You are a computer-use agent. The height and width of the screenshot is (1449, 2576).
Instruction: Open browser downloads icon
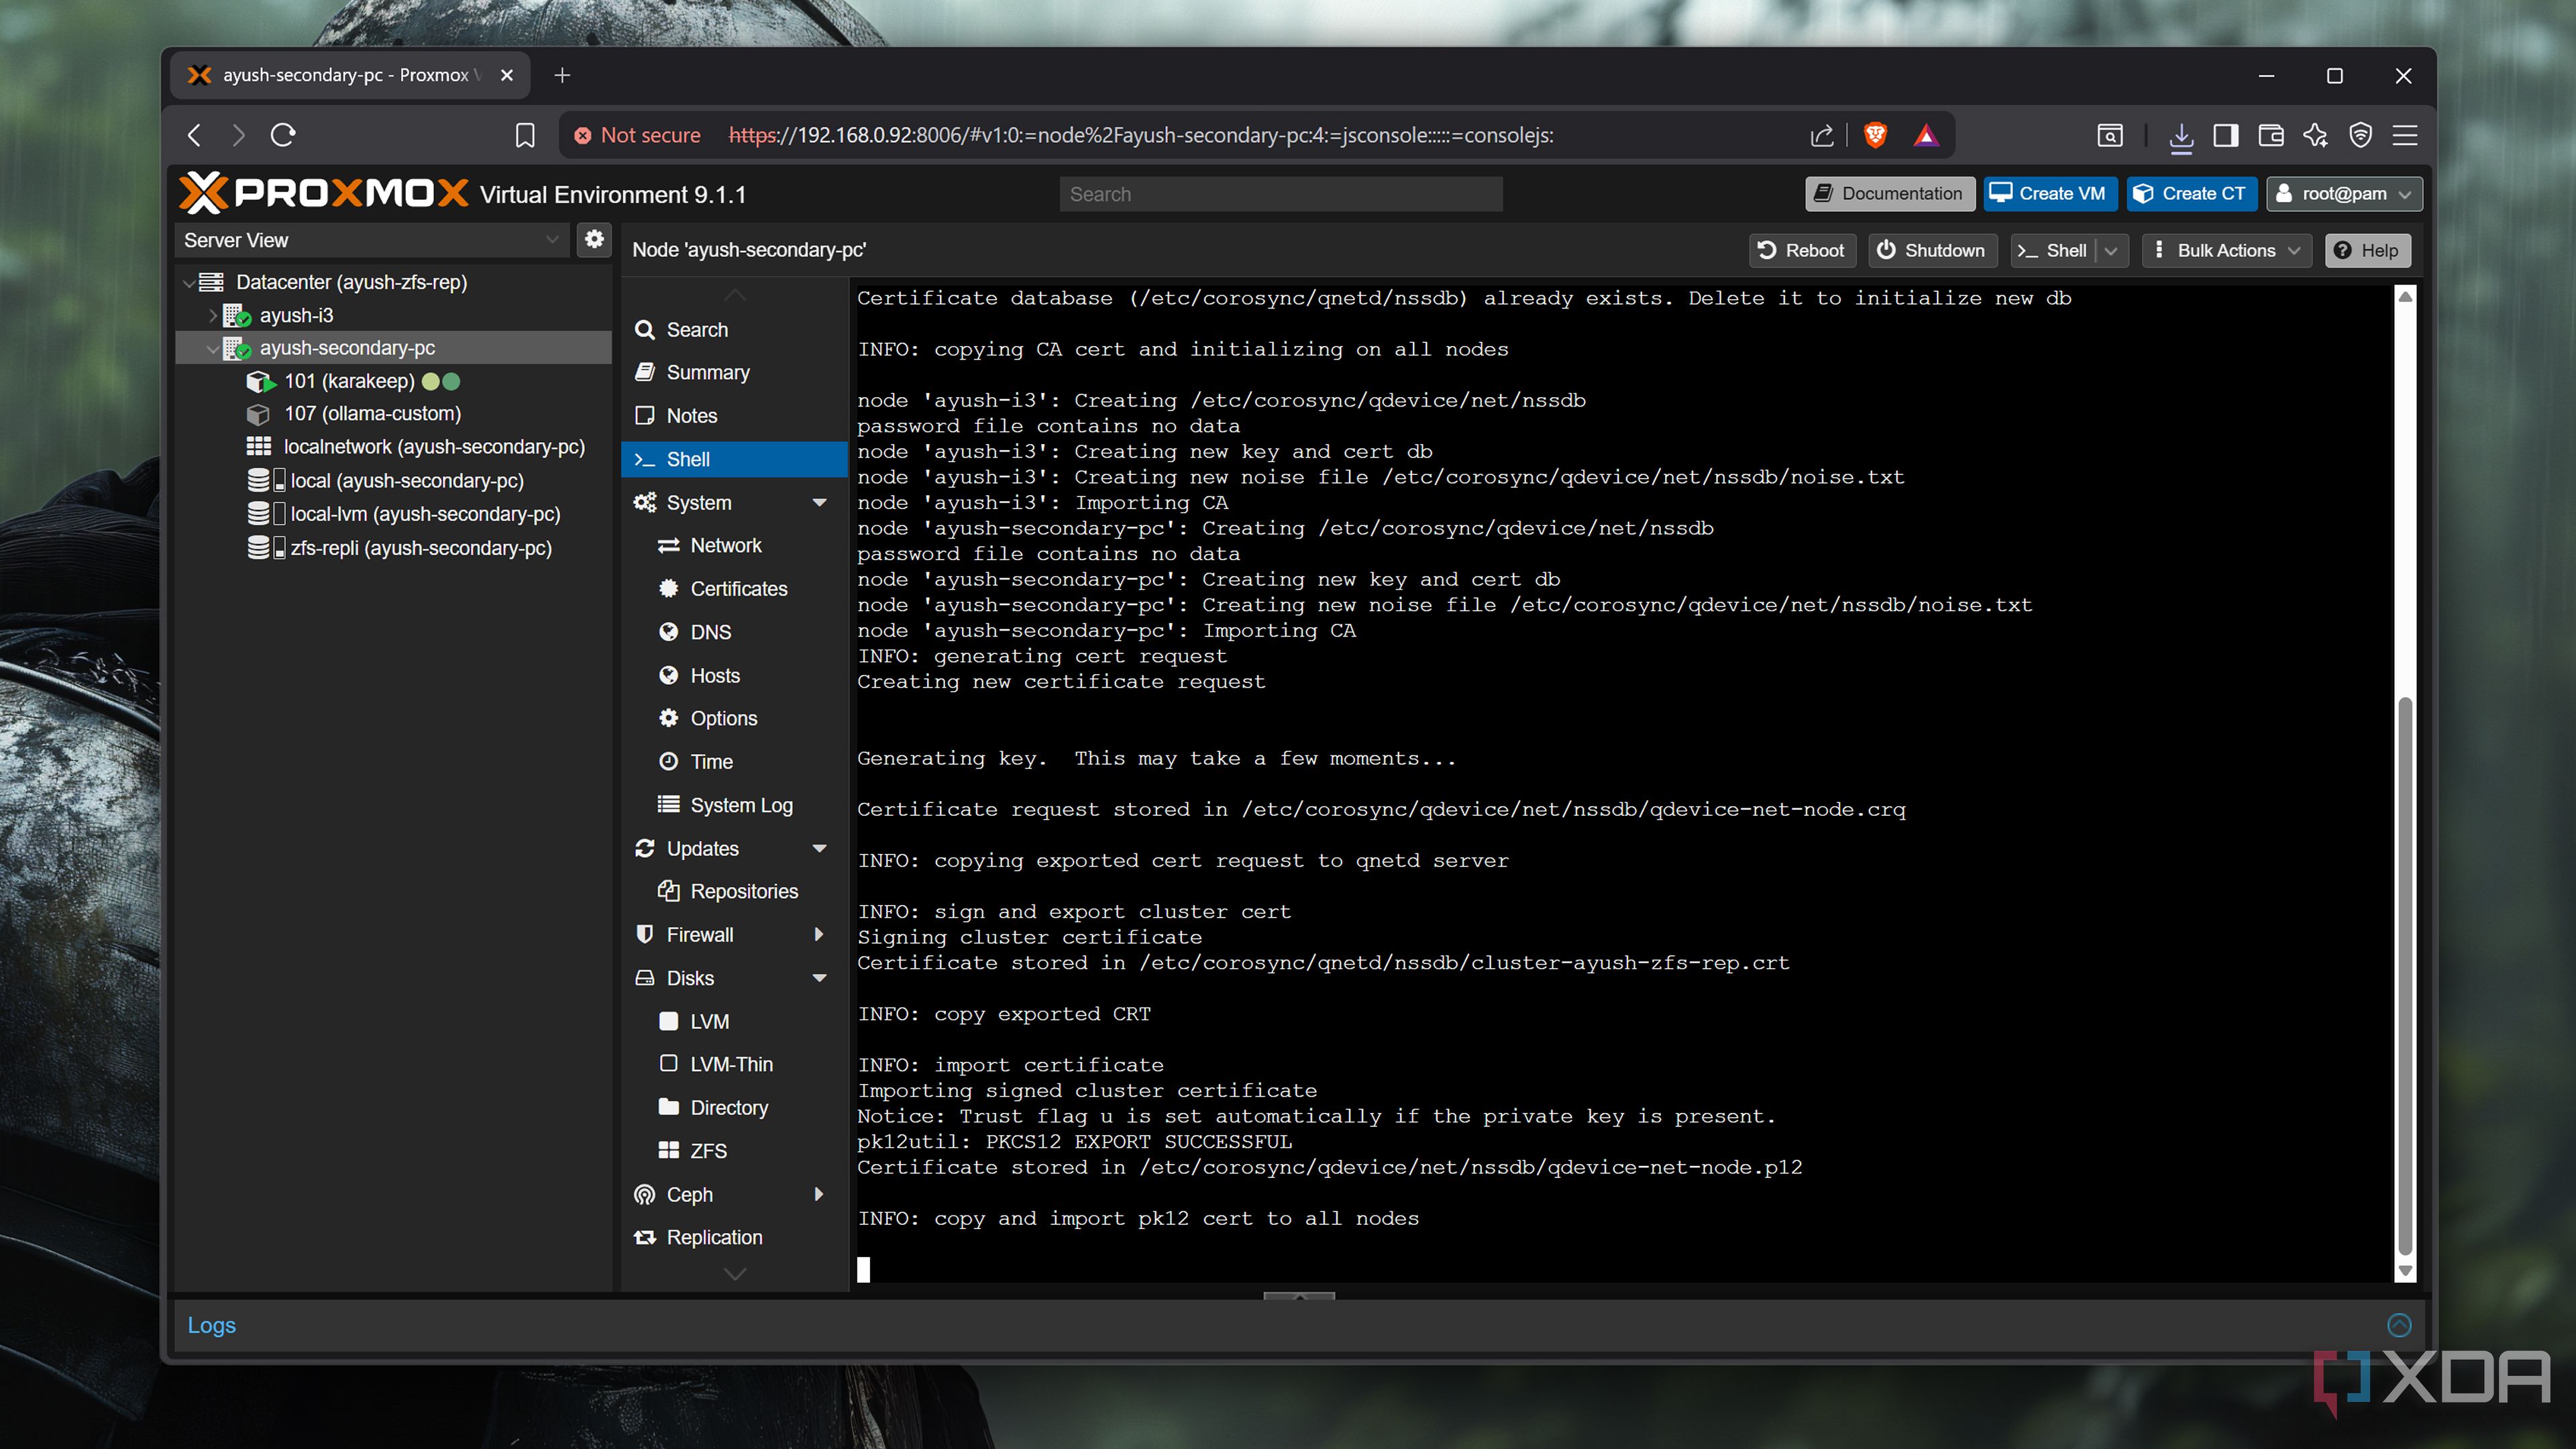tap(2181, 136)
